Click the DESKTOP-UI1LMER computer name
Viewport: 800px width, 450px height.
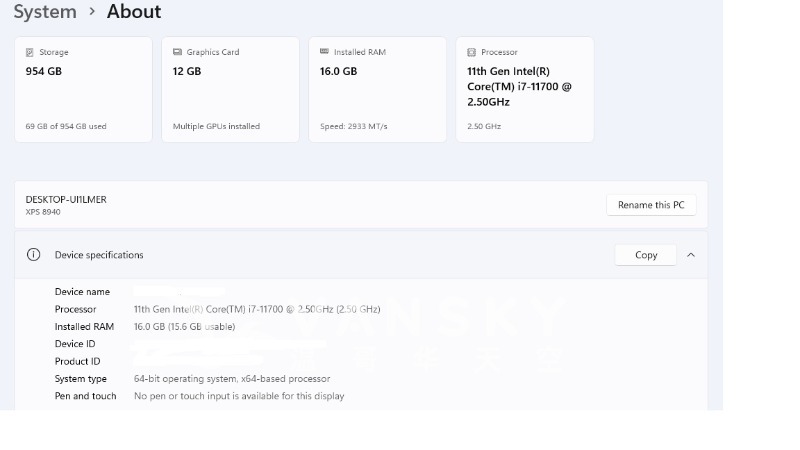coord(66,199)
